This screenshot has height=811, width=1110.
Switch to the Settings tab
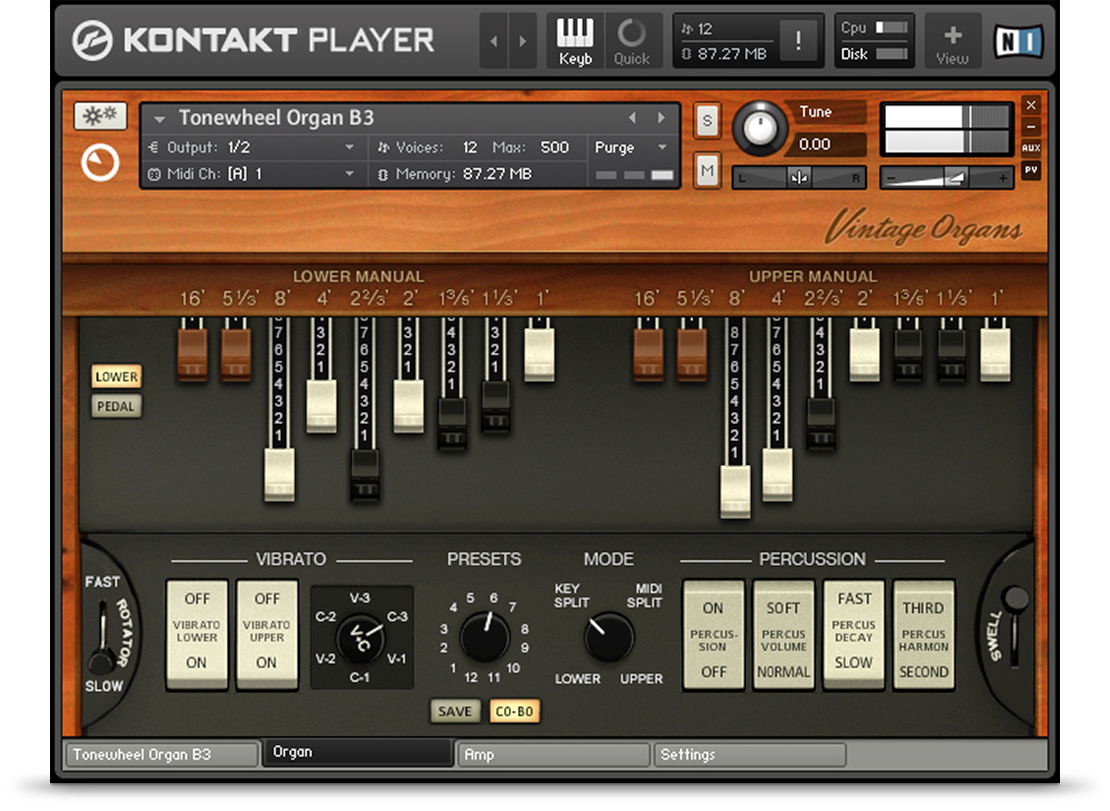pos(750,754)
